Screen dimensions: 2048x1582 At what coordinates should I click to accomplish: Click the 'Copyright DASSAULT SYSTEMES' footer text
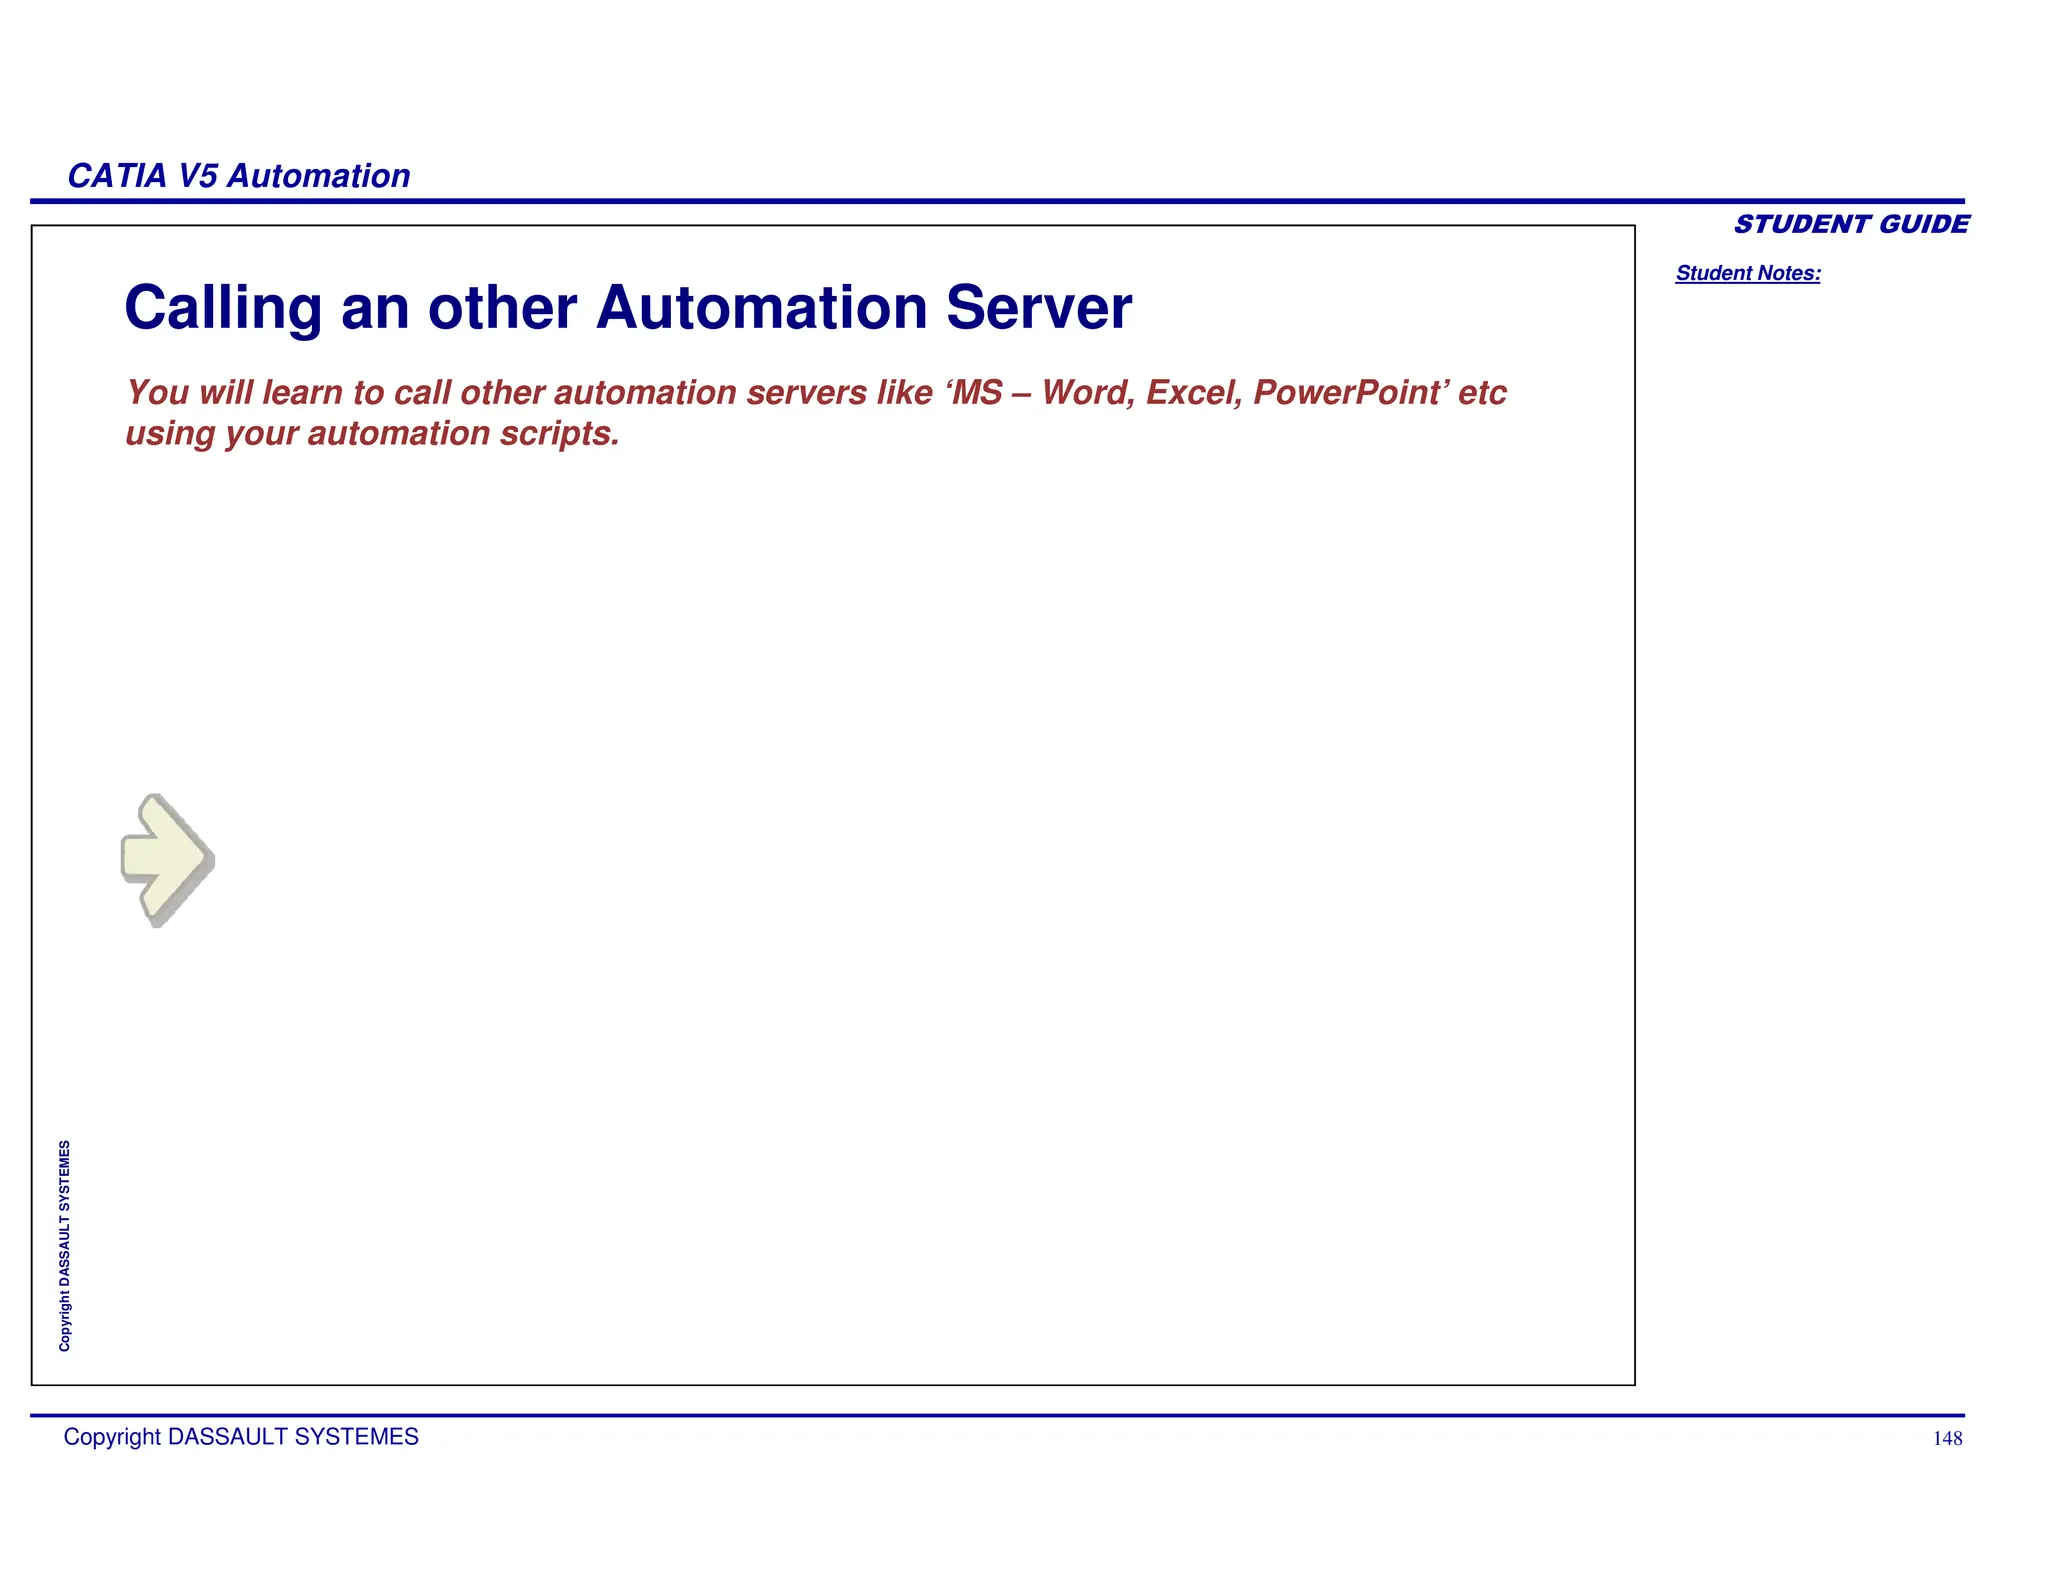point(241,1437)
